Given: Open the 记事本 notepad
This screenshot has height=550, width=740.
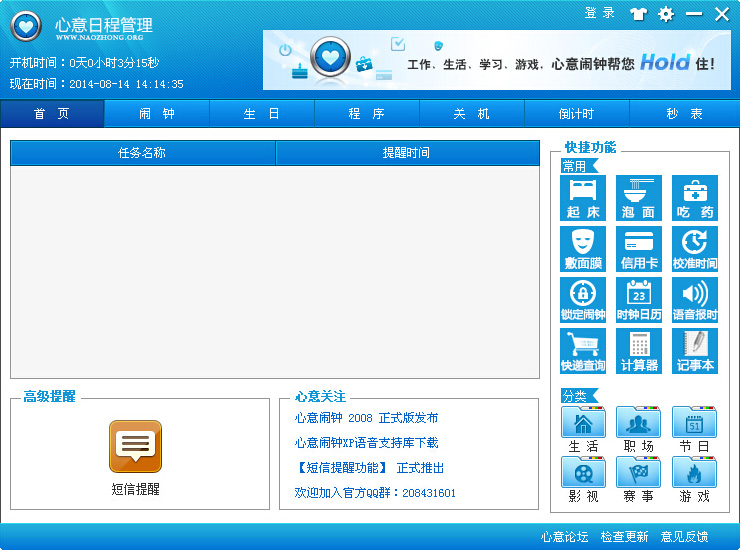Looking at the screenshot, I should point(695,351).
